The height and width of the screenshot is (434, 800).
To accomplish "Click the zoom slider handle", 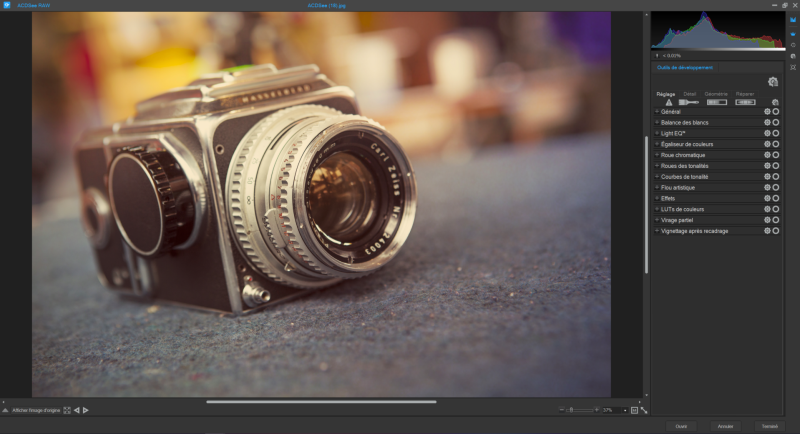I will 571,410.
